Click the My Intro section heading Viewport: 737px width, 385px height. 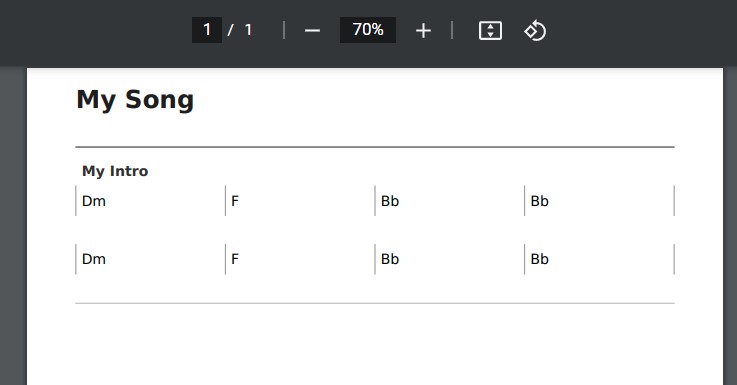coord(115,171)
